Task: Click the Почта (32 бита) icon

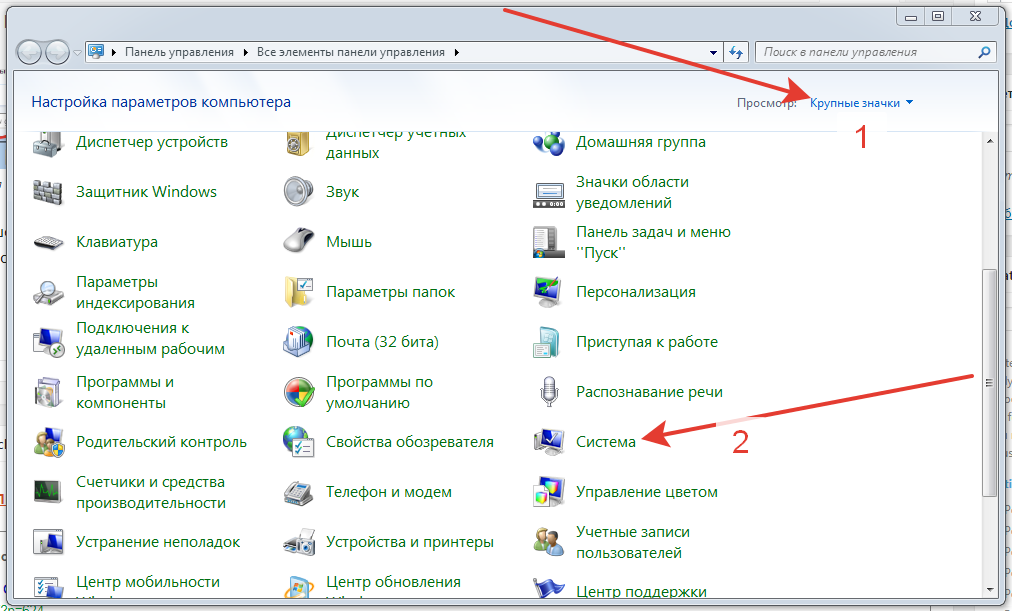Action: pyautogui.click(x=298, y=342)
